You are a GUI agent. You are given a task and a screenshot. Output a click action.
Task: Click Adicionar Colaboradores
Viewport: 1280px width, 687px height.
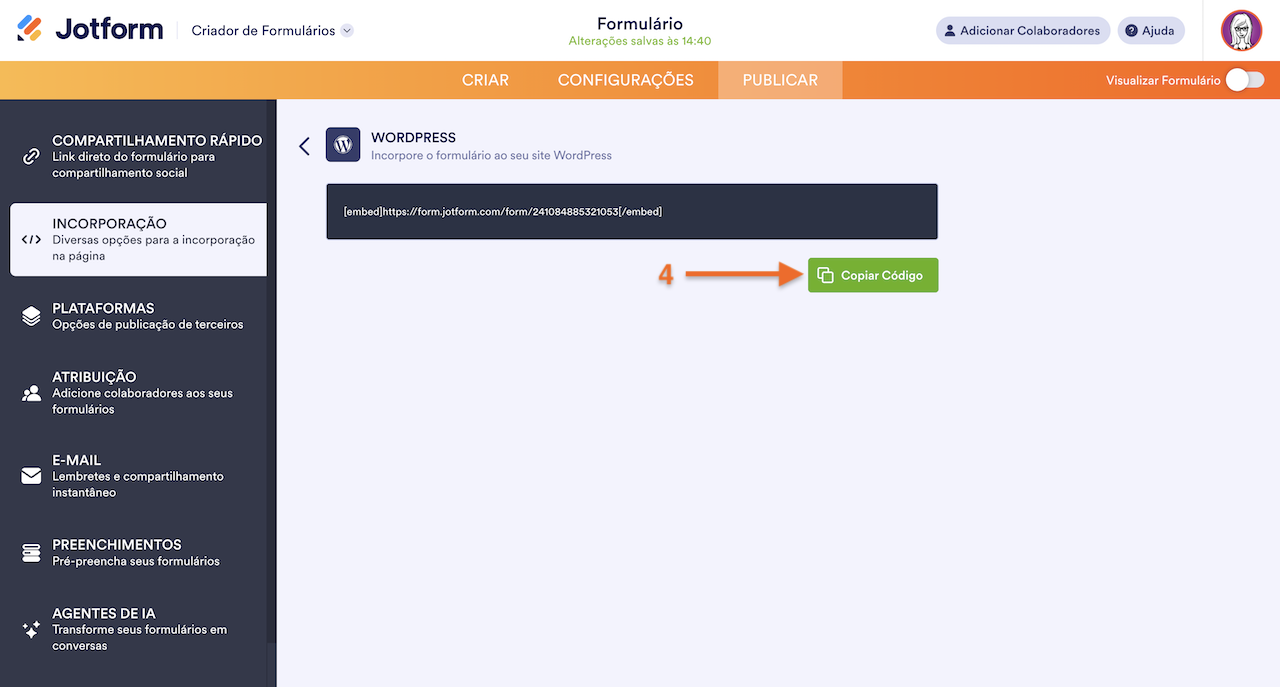click(1023, 30)
